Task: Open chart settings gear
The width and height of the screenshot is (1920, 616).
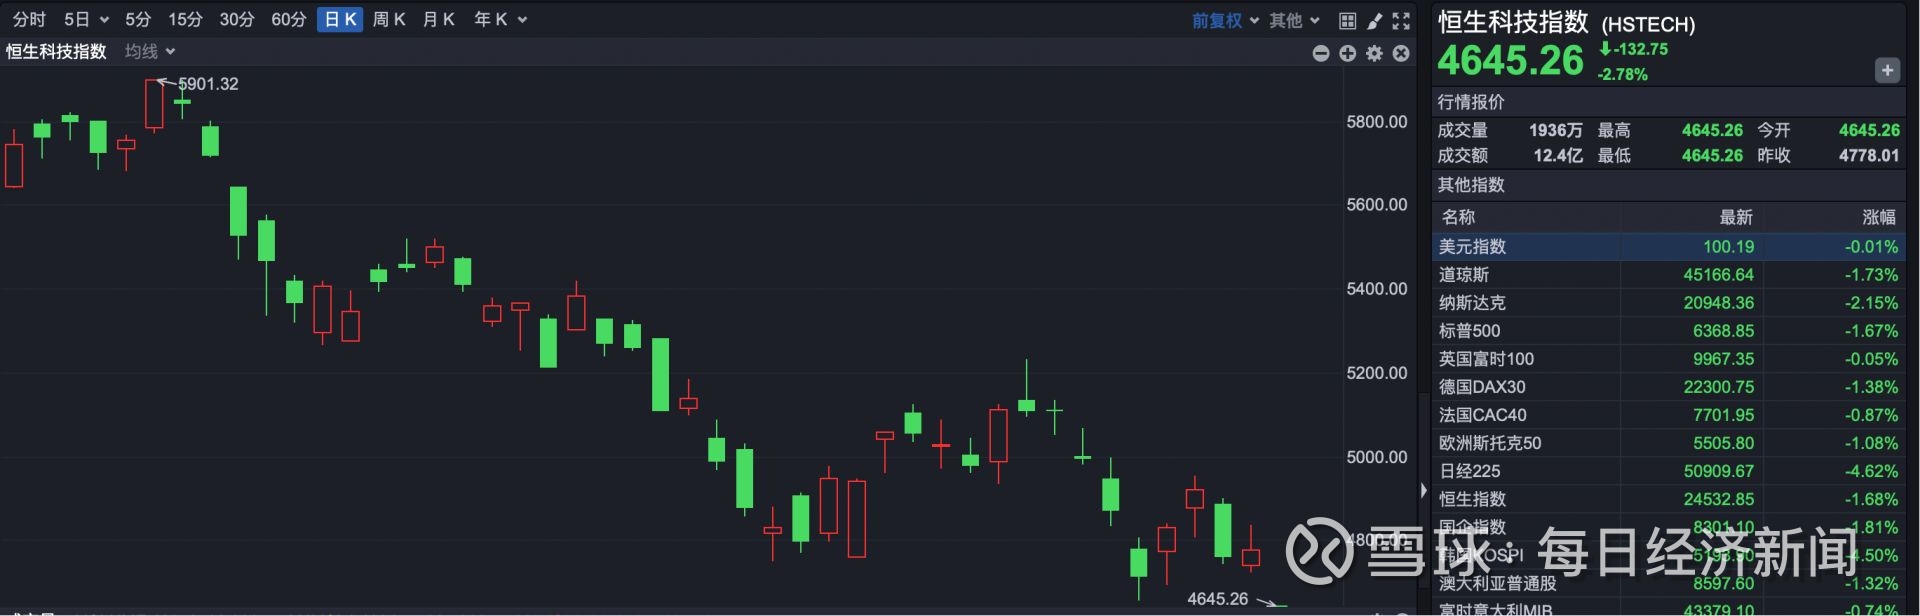Action: point(1375,53)
